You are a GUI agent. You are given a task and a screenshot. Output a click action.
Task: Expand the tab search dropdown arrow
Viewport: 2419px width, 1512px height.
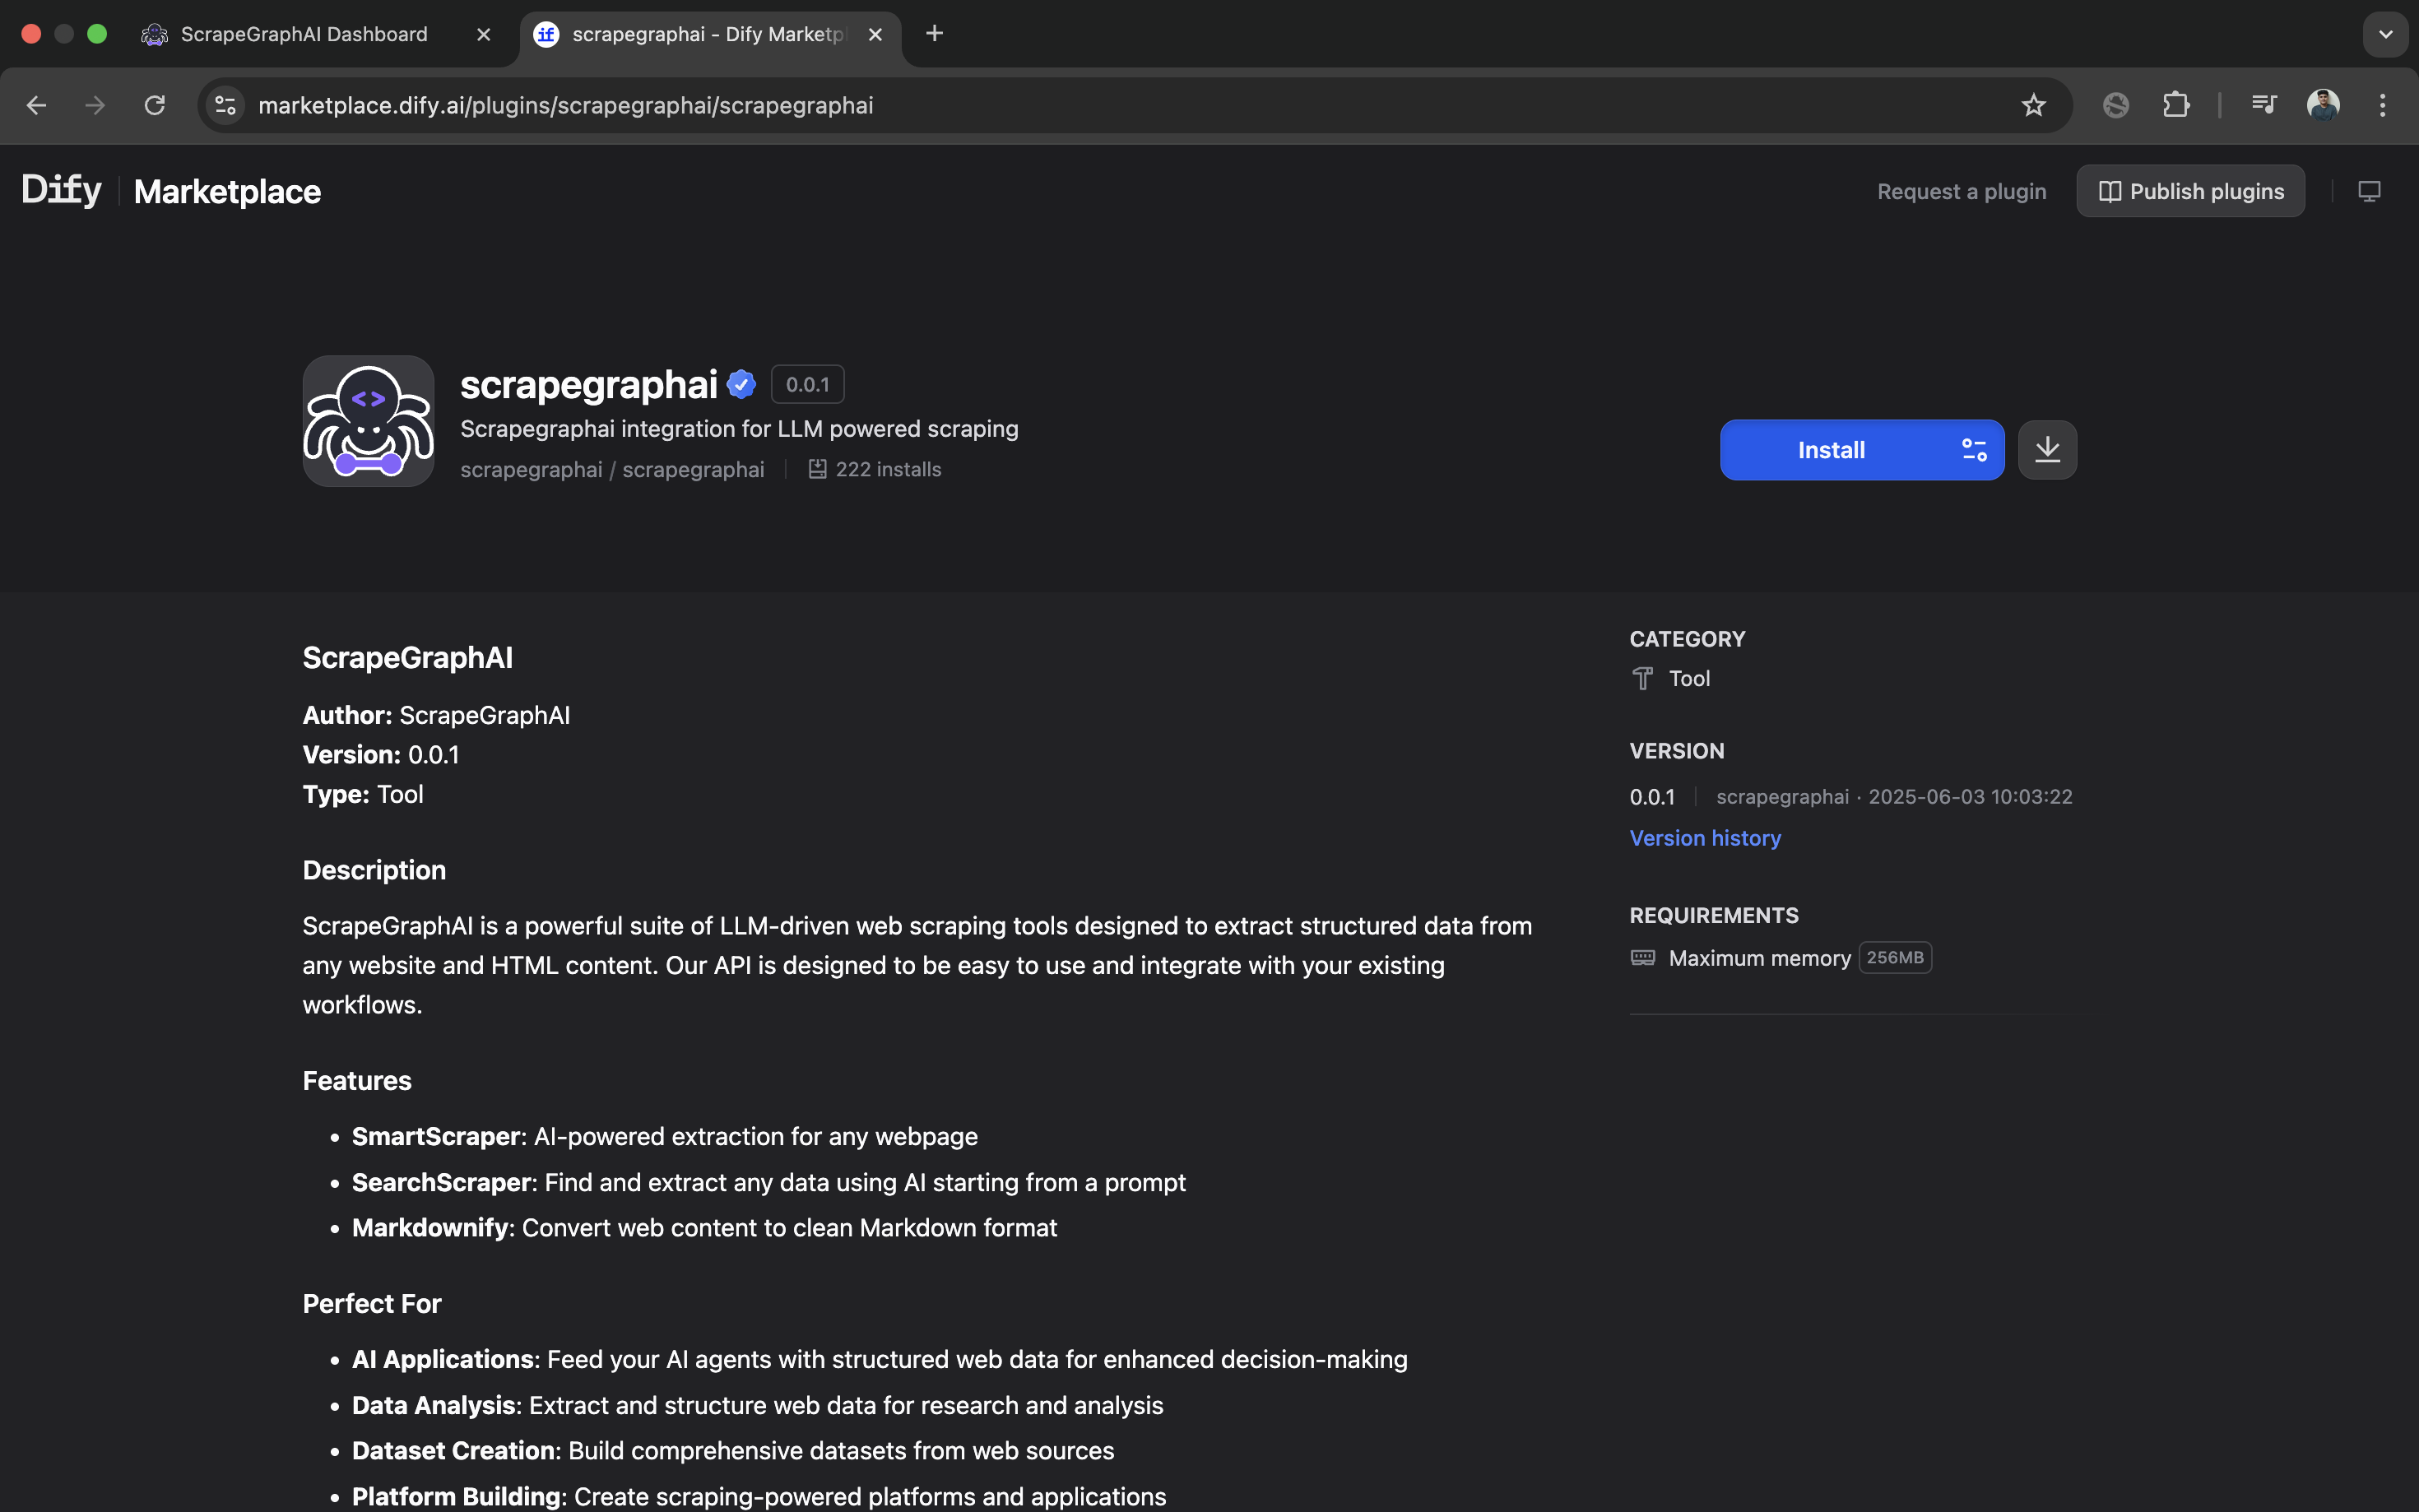[x=2386, y=34]
